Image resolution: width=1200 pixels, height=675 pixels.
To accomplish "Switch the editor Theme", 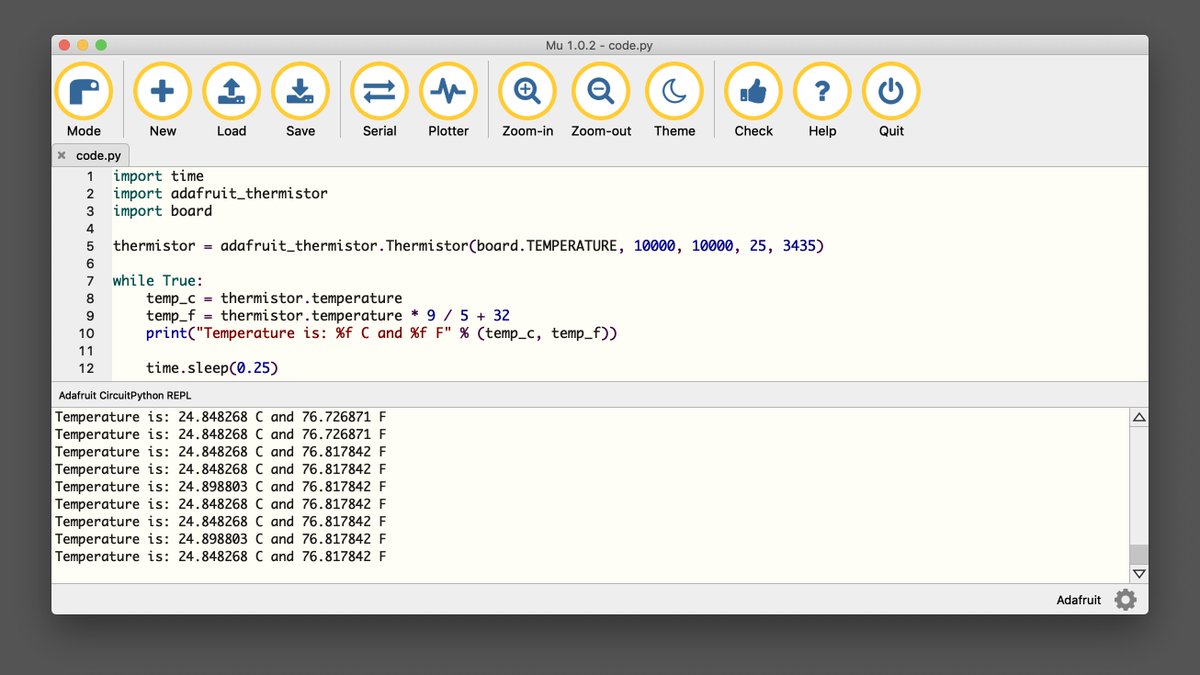I will [675, 100].
